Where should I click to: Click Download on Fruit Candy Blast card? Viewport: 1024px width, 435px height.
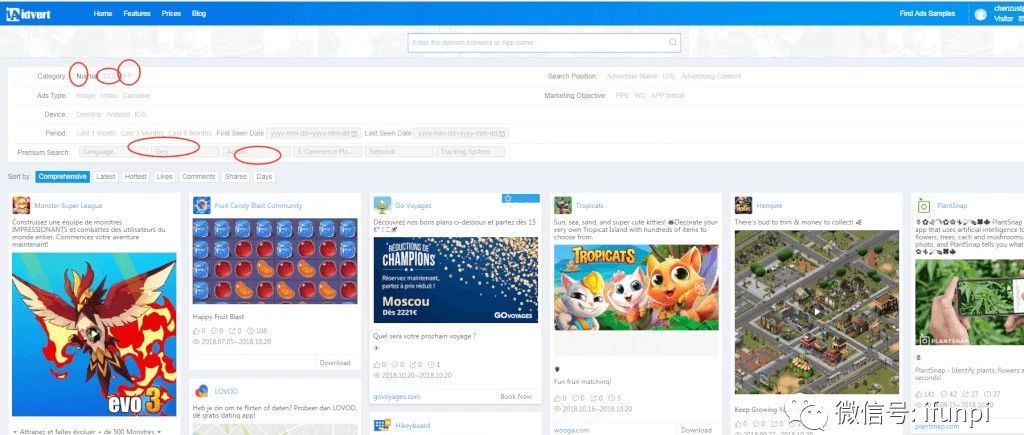pyautogui.click(x=335, y=363)
